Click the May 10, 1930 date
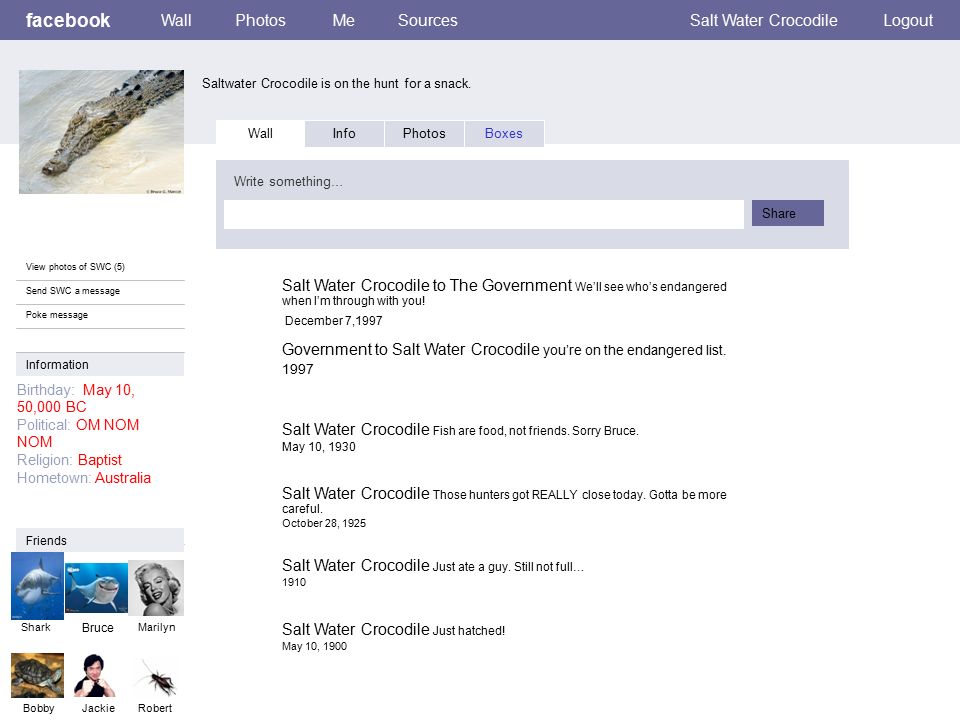The height and width of the screenshot is (720, 960). [318, 447]
